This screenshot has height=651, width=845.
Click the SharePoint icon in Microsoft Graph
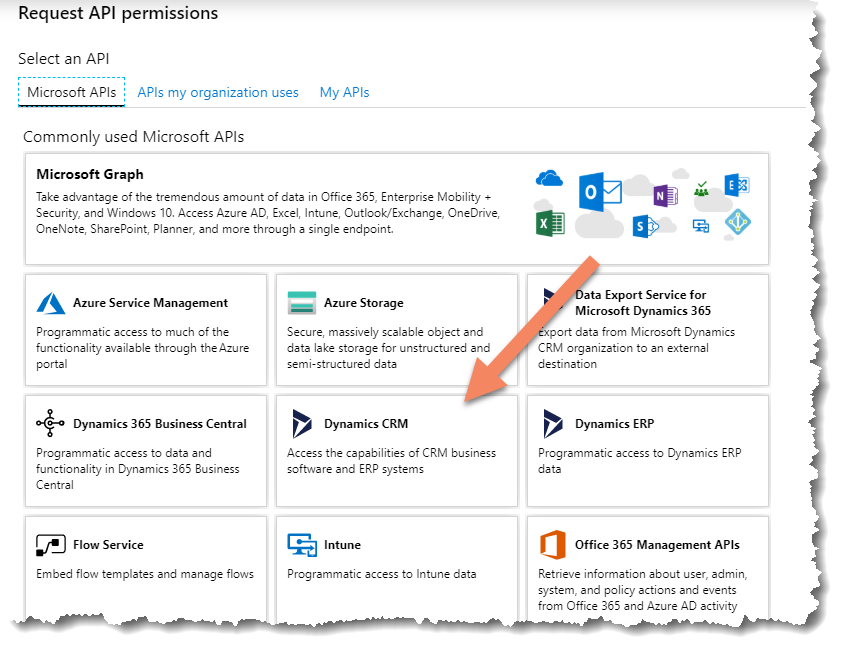[x=641, y=226]
